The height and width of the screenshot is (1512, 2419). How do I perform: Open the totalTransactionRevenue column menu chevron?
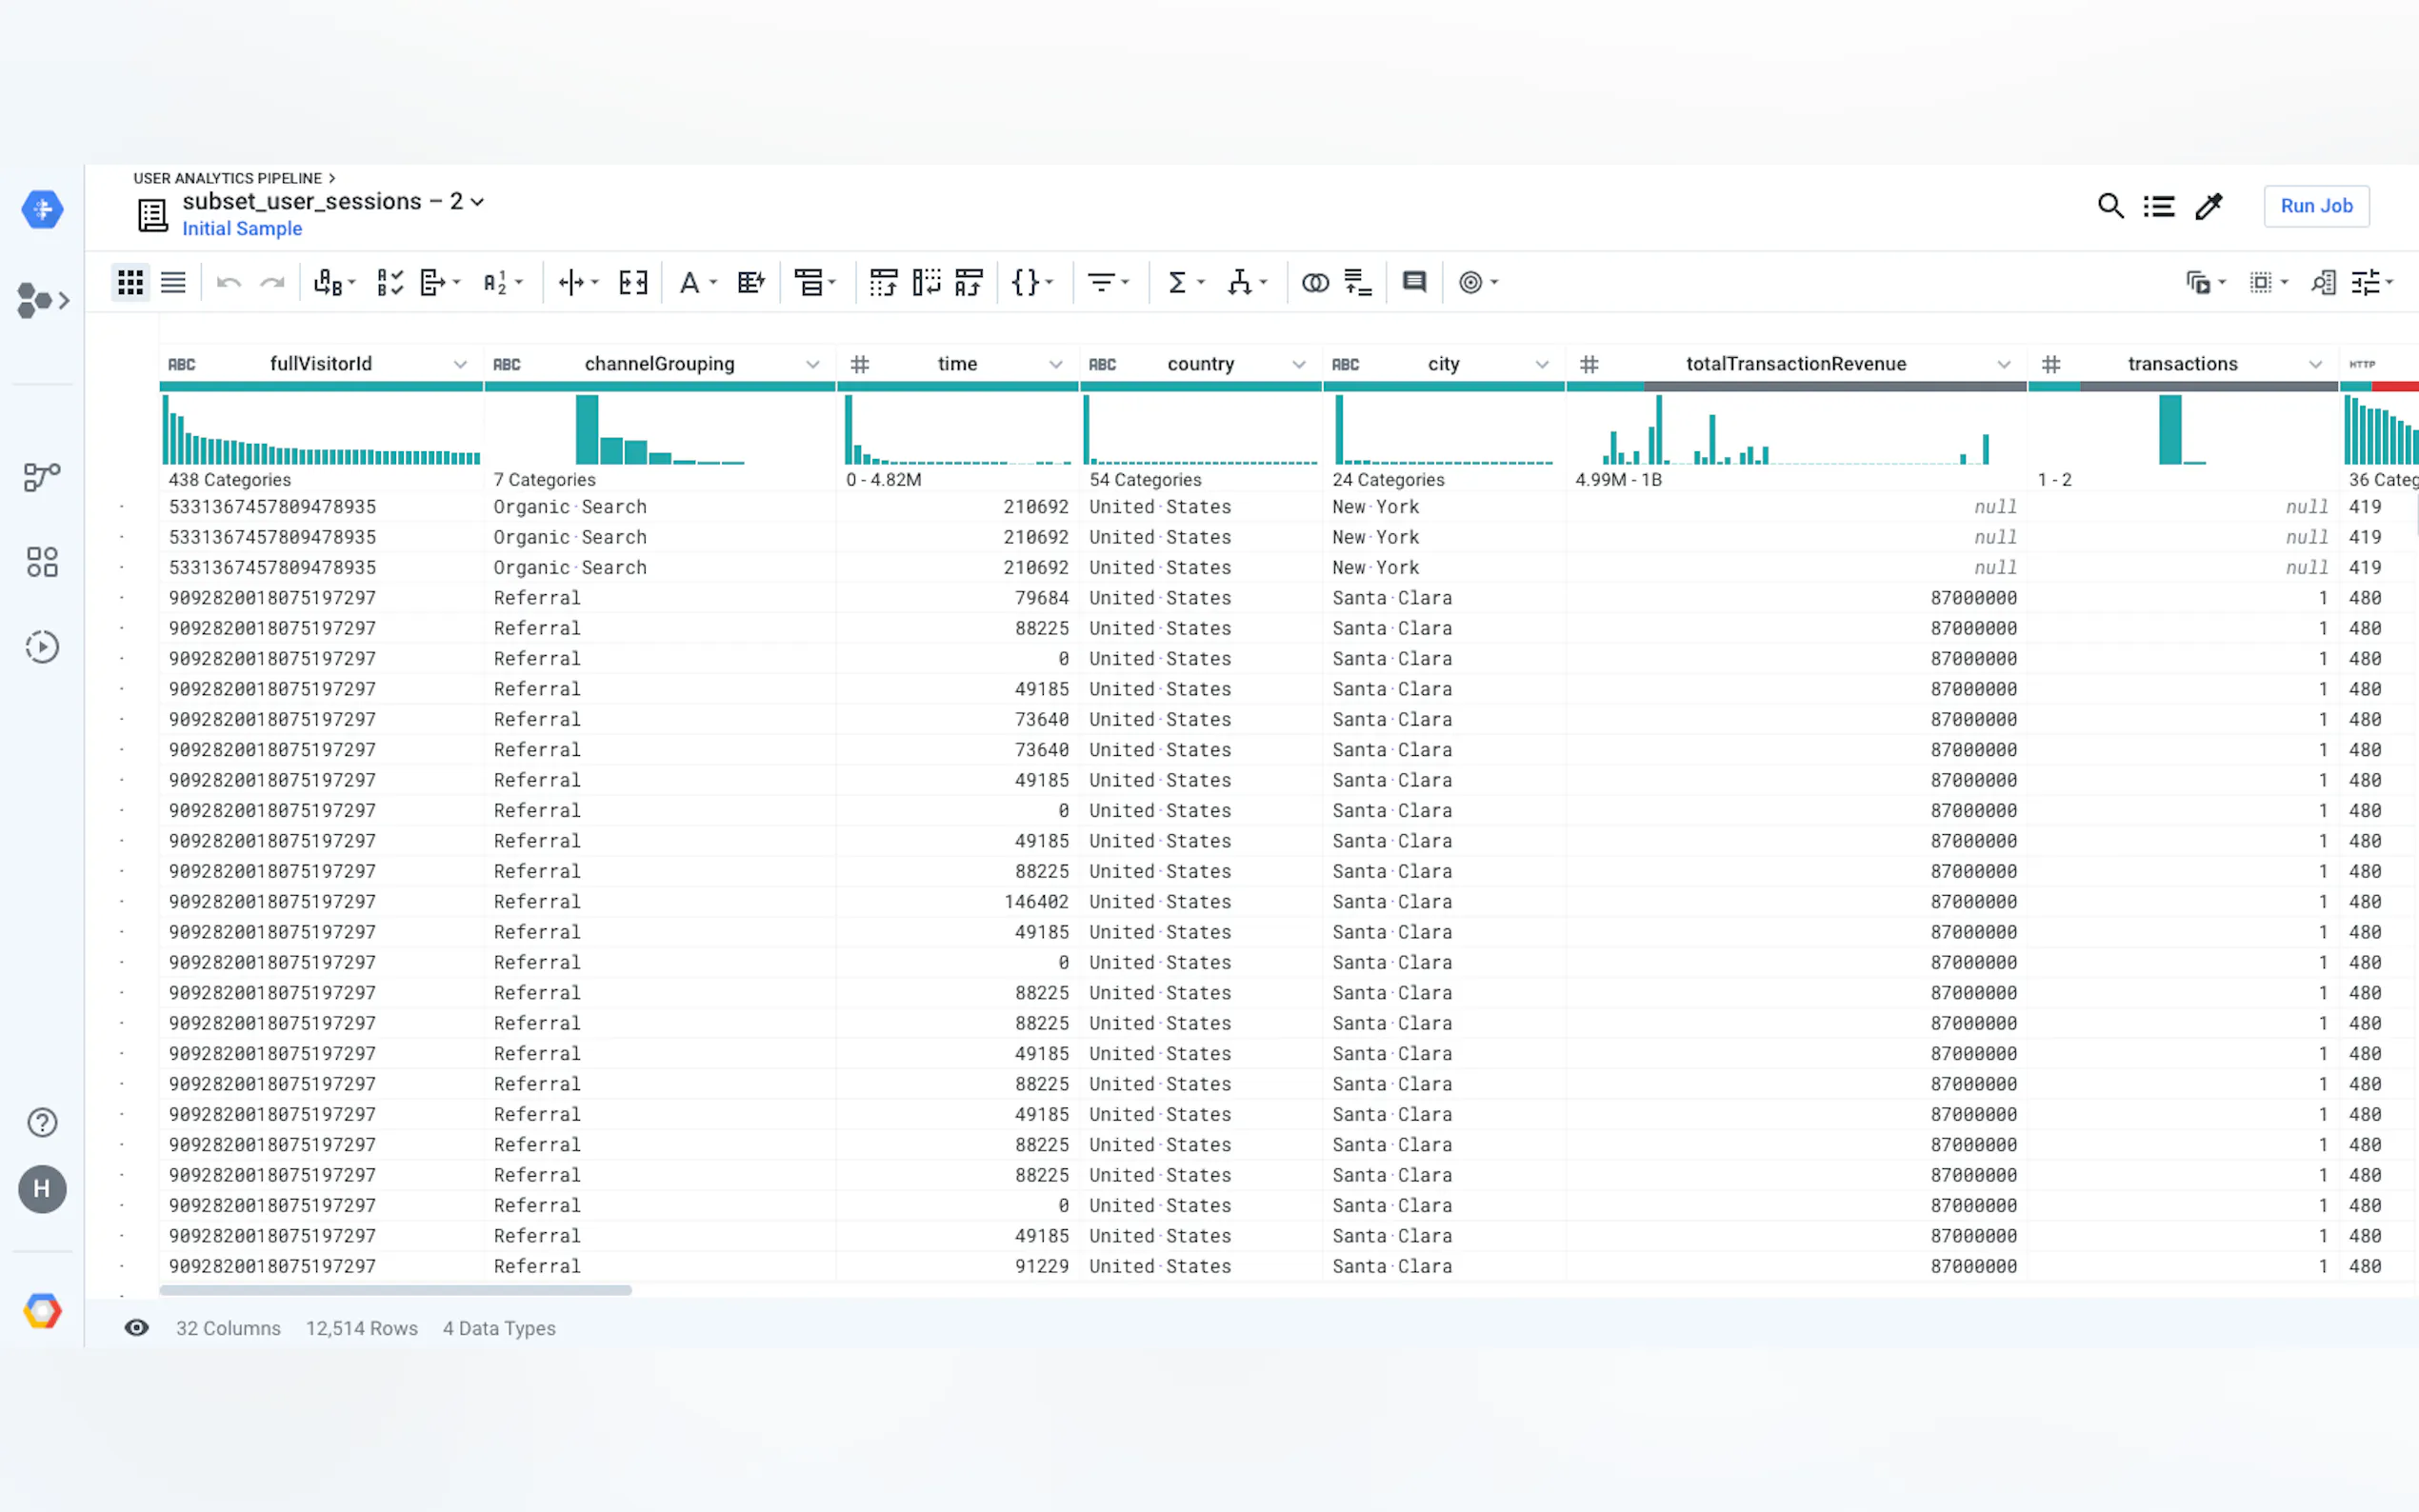pos(2004,365)
